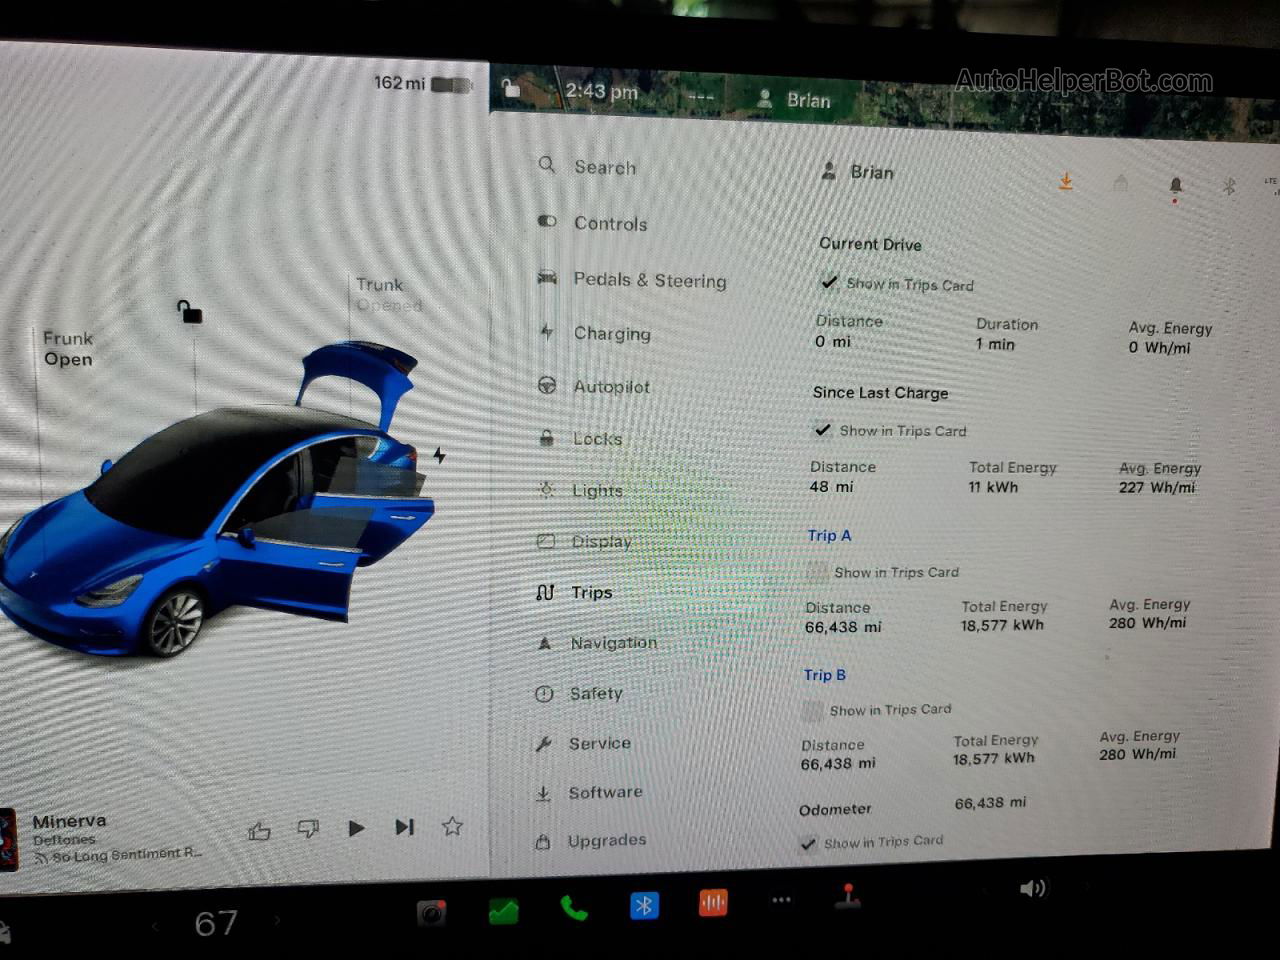This screenshot has height=960, width=1280.
Task: Tap the Trip A distance 66,438 mi
Action: tap(843, 627)
